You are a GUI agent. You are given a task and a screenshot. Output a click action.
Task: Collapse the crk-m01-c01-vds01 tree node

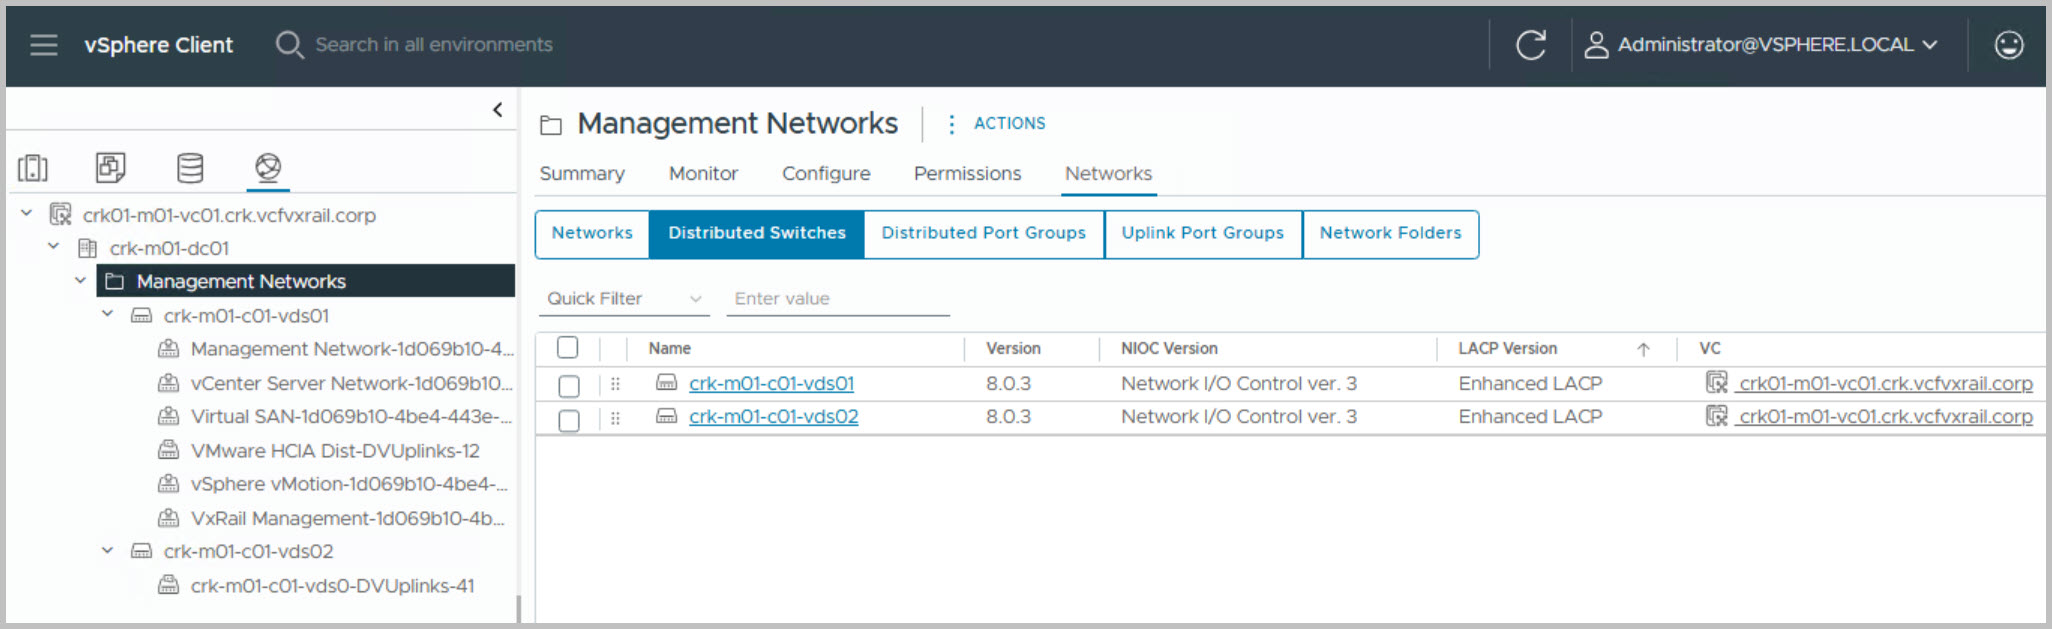pyautogui.click(x=108, y=315)
